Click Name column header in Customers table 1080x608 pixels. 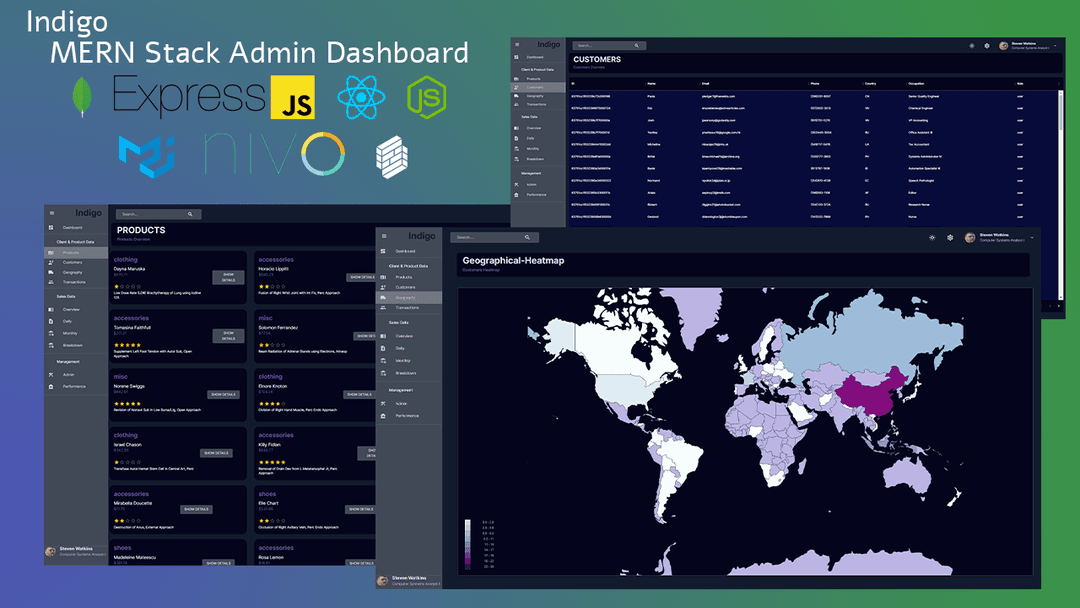click(652, 83)
